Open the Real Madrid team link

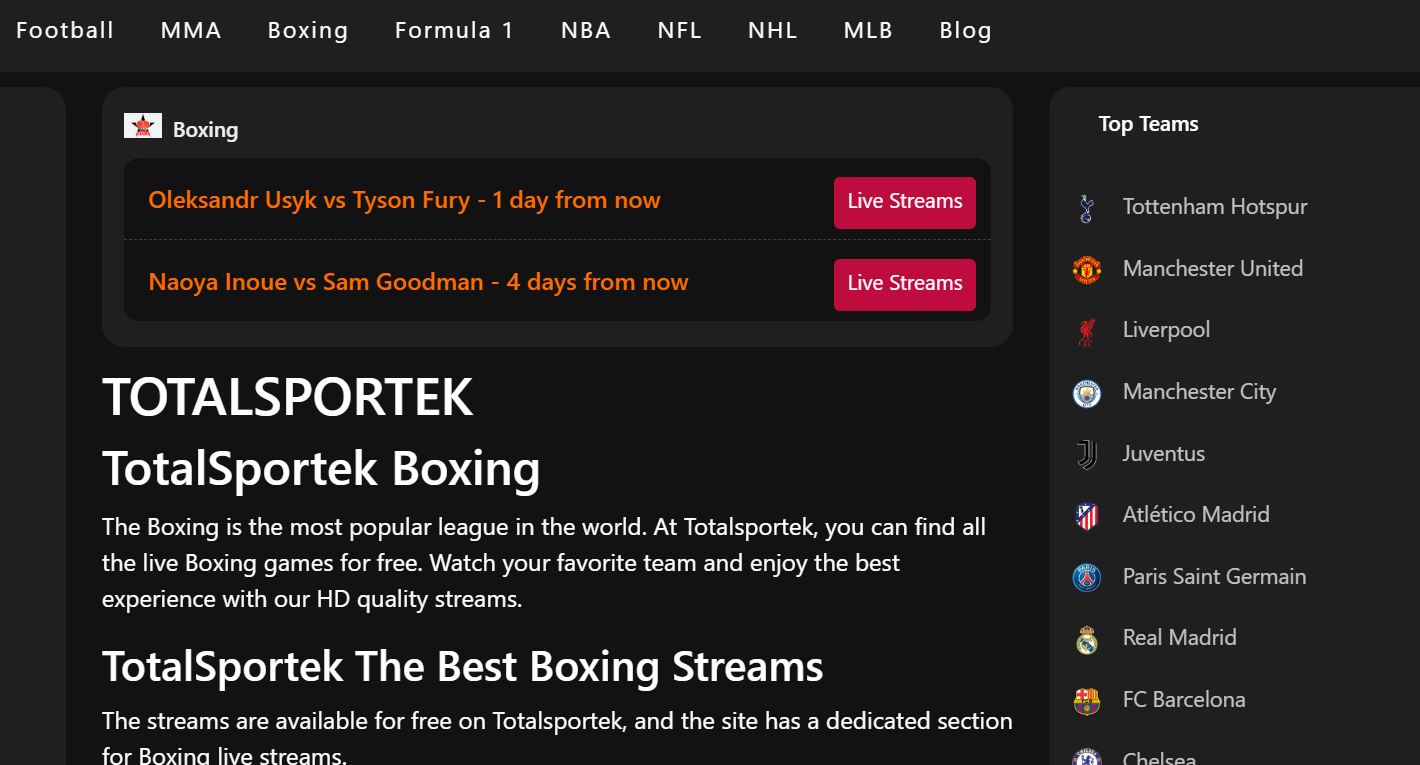(1180, 637)
